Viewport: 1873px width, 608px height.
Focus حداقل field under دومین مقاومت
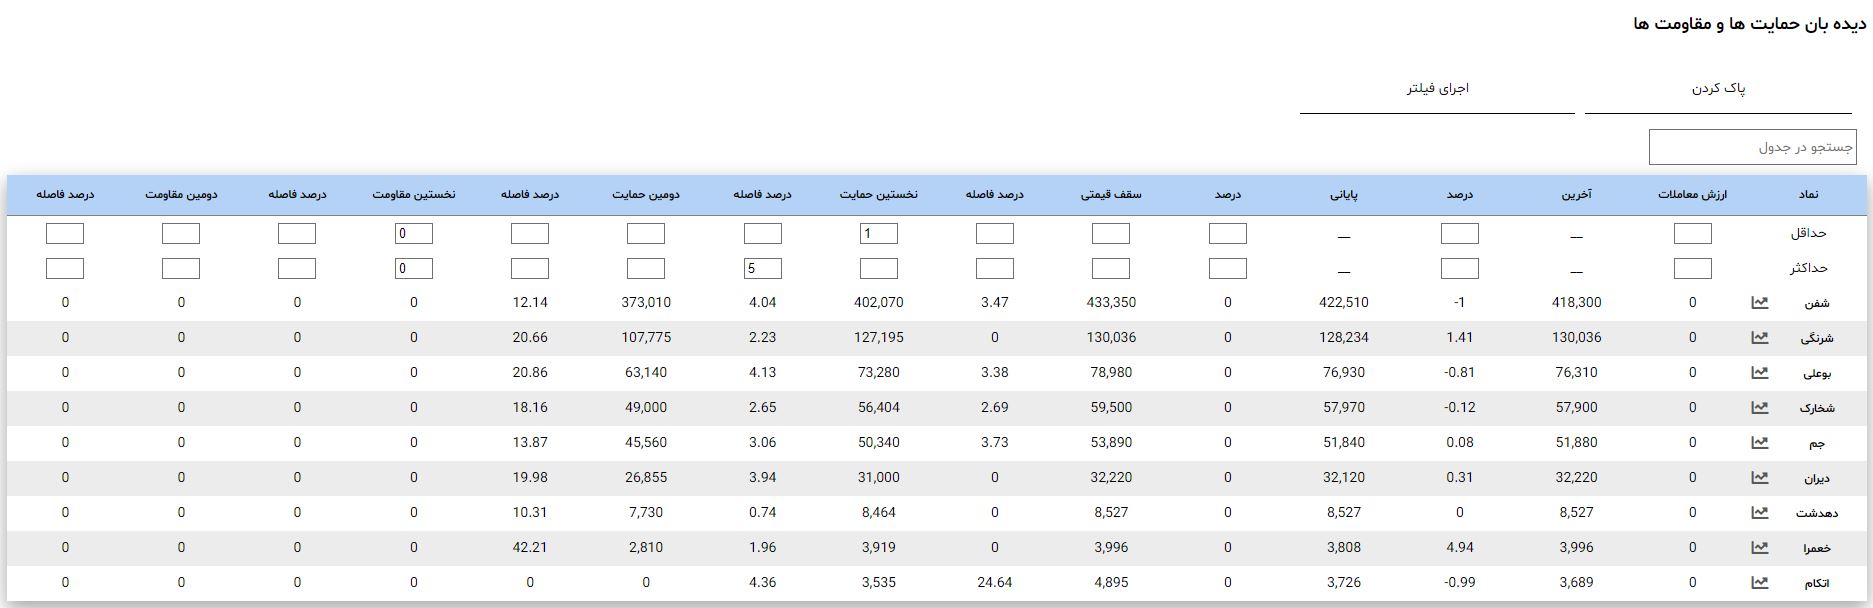181,233
